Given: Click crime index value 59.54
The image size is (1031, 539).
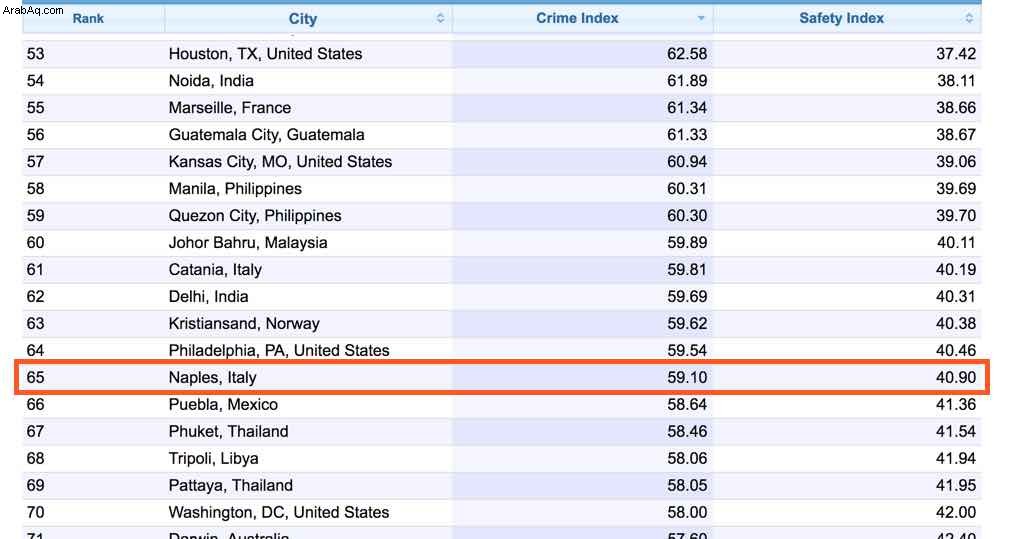Looking at the screenshot, I should coord(687,350).
